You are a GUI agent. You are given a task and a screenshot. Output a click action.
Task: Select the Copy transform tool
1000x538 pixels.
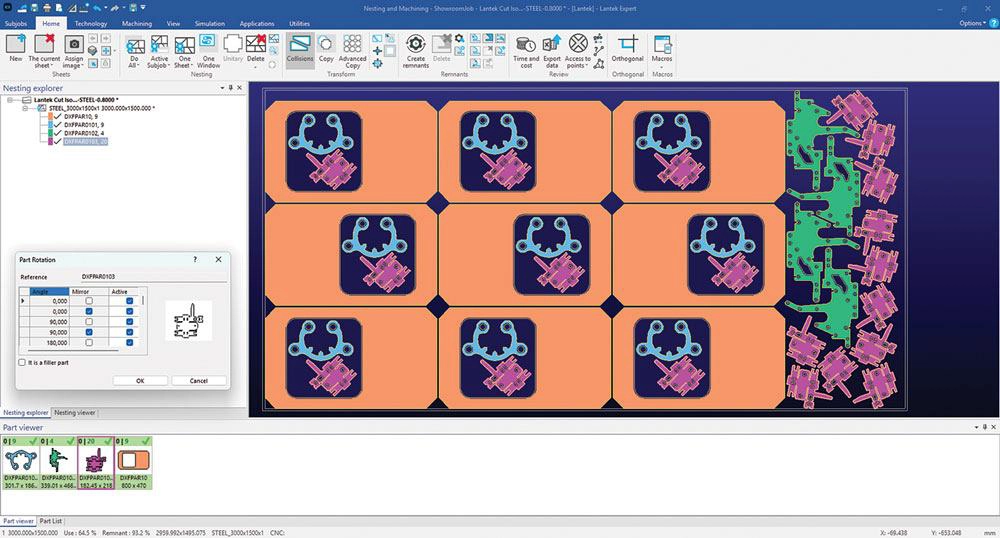pyautogui.click(x=326, y=45)
